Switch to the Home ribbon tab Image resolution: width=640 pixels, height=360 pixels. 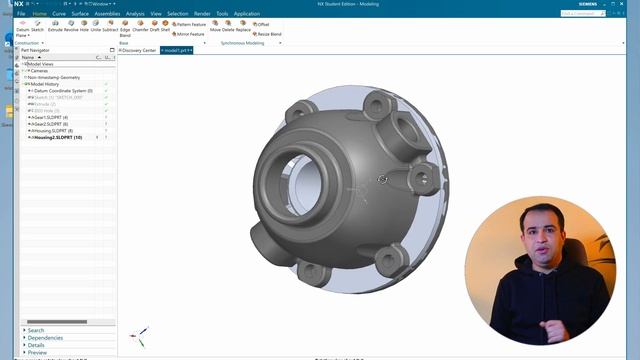click(x=40, y=13)
